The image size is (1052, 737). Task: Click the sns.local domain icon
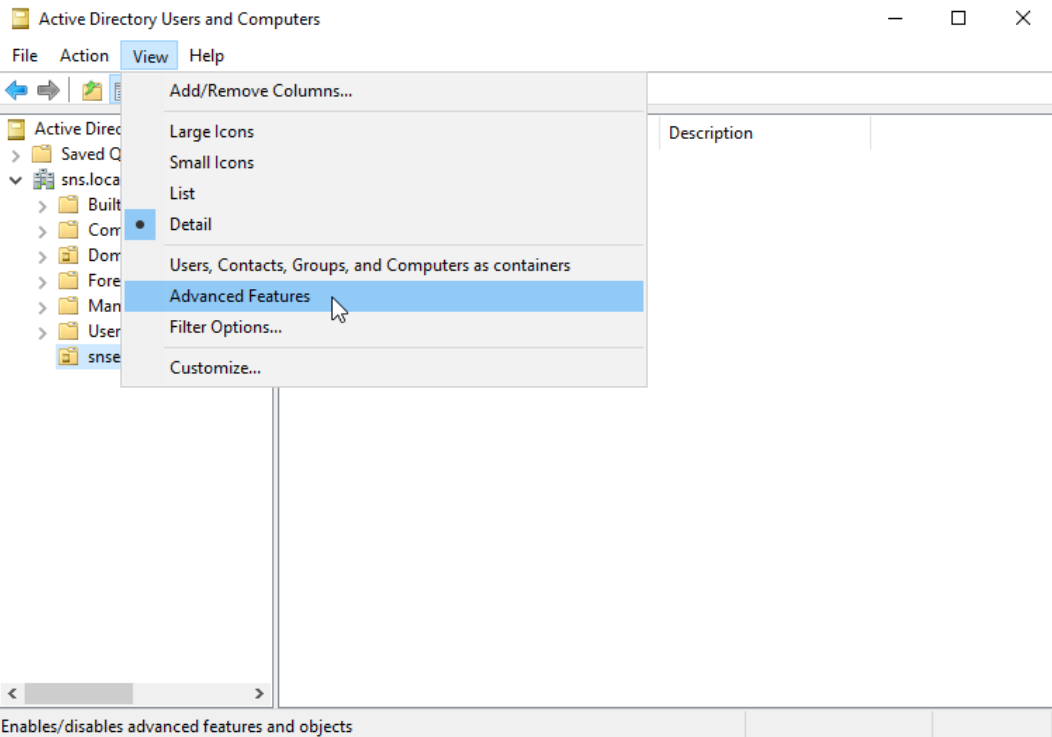point(44,179)
